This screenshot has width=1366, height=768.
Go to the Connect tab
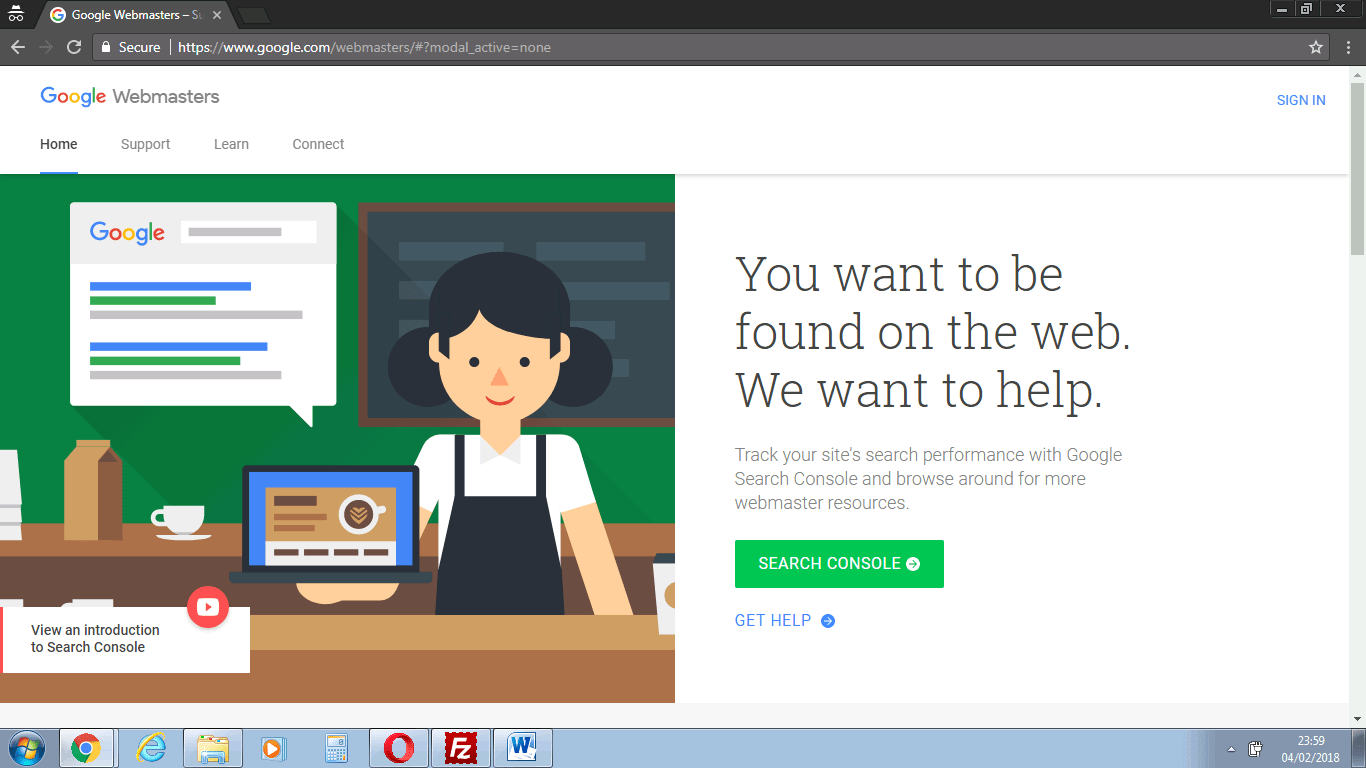tap(318, 144)
